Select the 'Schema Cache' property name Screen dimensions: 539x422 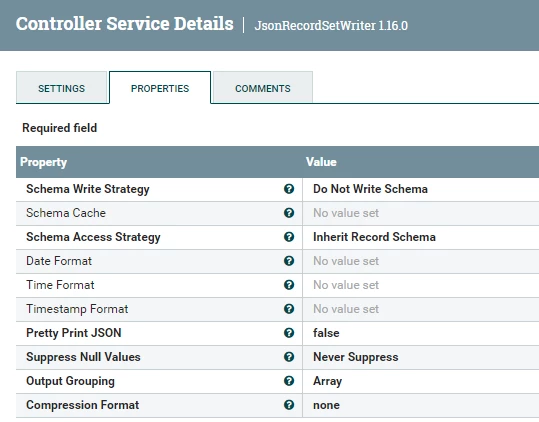(x=66, y=213)
